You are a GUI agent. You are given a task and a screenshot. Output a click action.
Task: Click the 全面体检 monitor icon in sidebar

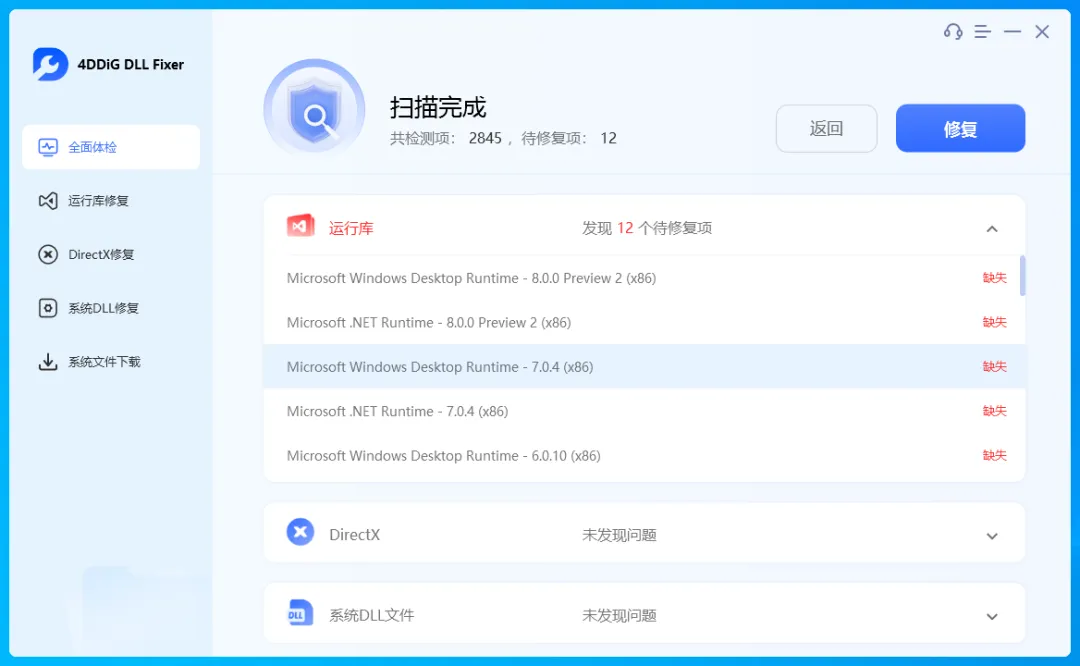48,147
